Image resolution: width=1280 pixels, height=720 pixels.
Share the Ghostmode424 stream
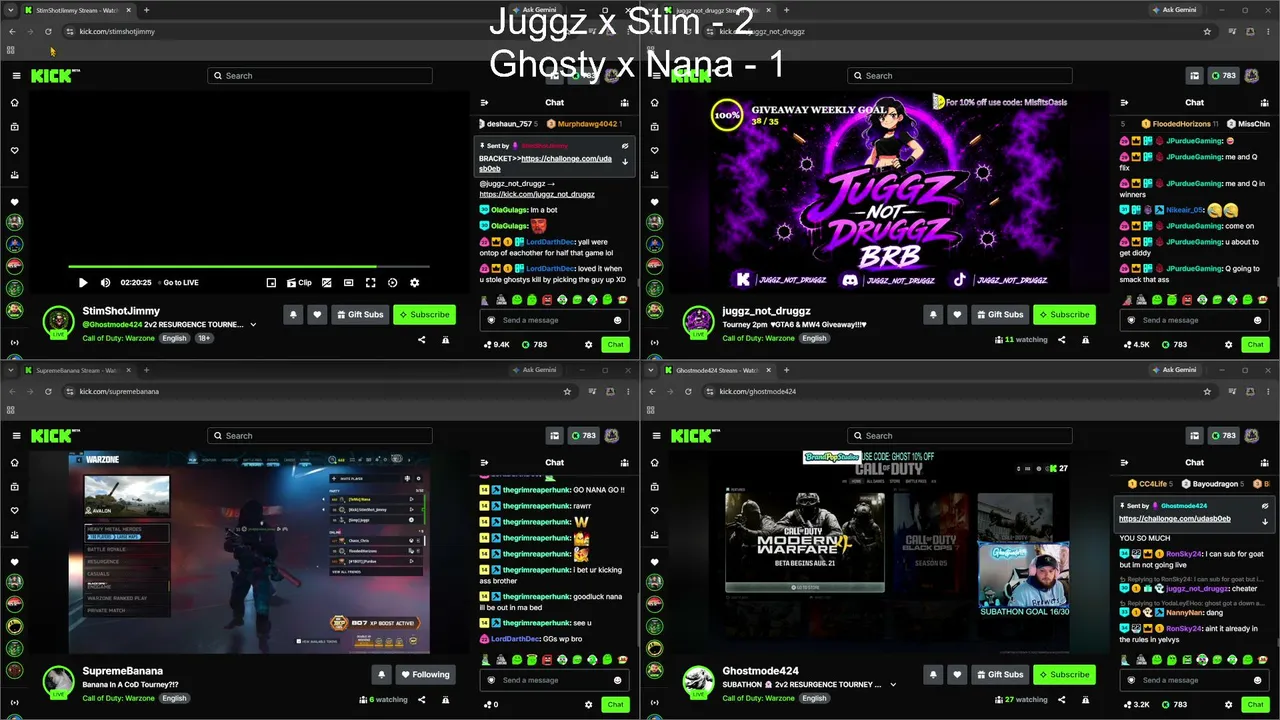pos(1061,700)
